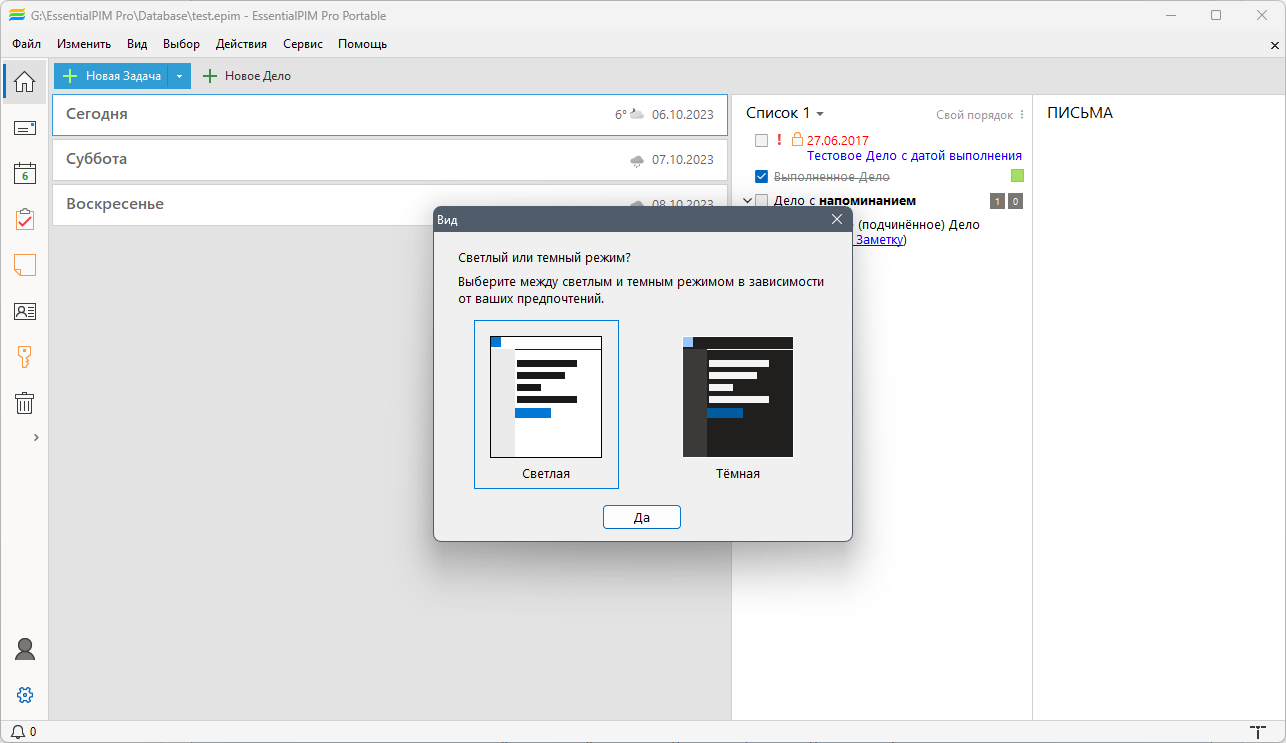
Task: Collapse the Дело с напоминанием subtasks
Action: point(747,200)
